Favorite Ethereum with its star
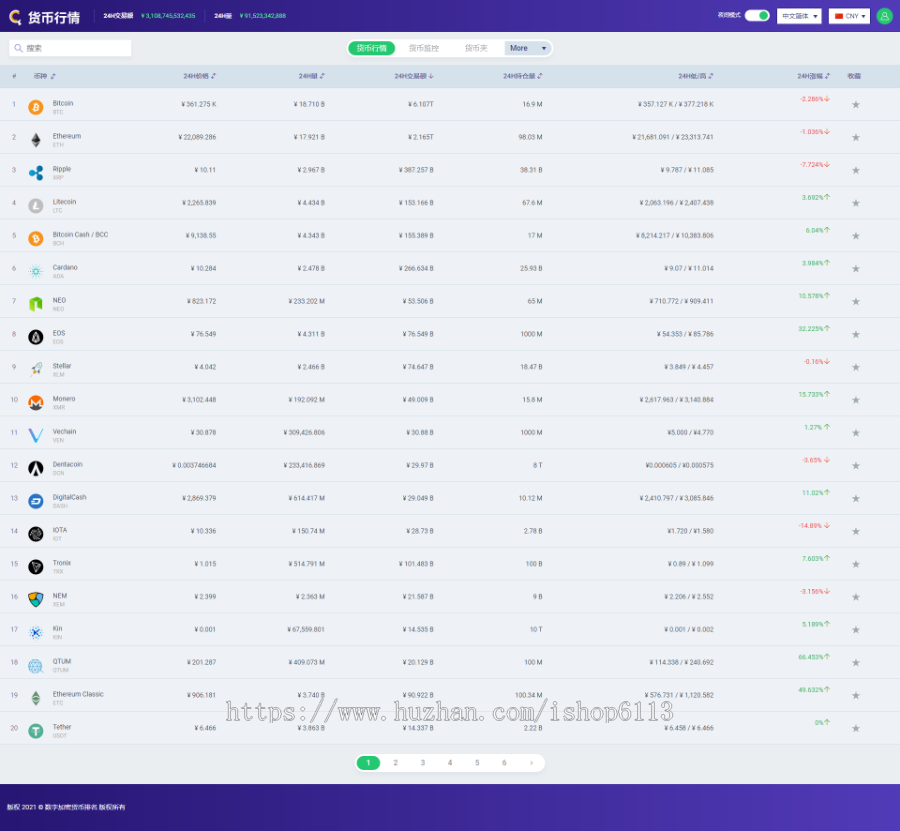900x831 pixels. pyautogui.click(x=855, y=137)
